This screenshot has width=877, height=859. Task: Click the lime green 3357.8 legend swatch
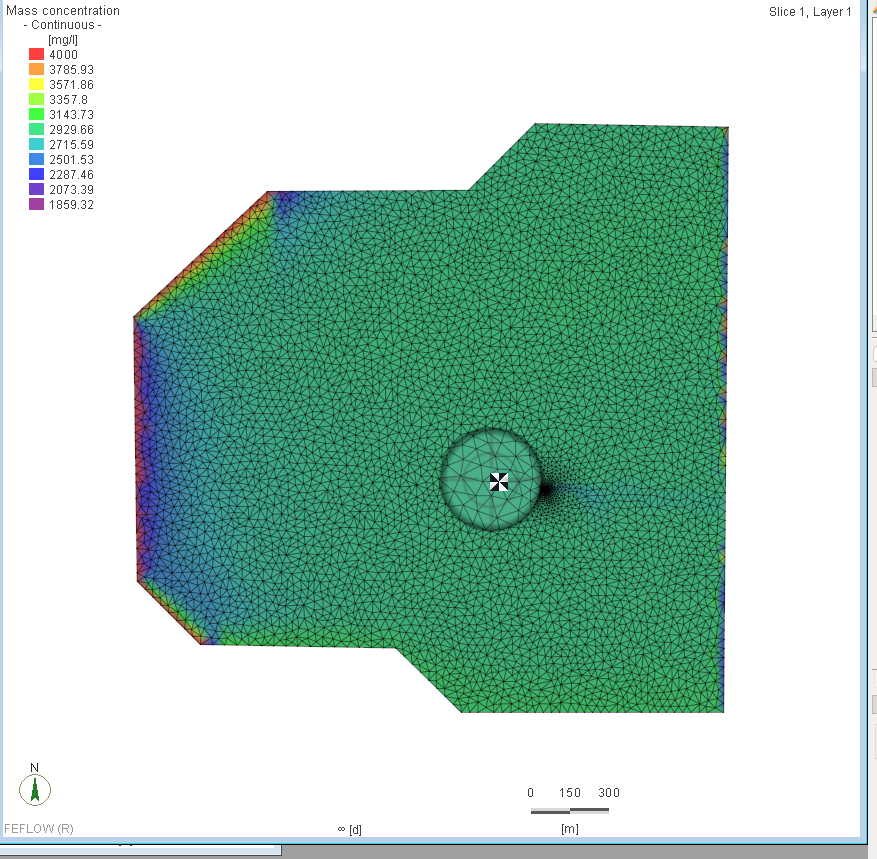pyautogui.click(x=36, y=100)
